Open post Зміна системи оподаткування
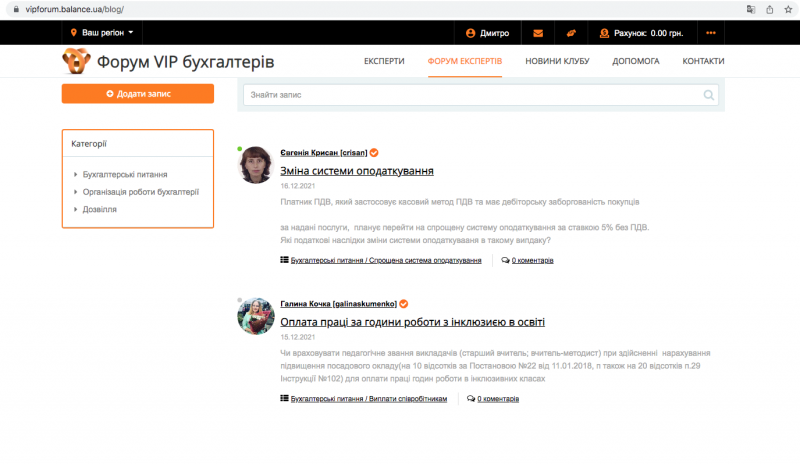The height and width of the screenshot is (464, 800). [x=357, y=170]
